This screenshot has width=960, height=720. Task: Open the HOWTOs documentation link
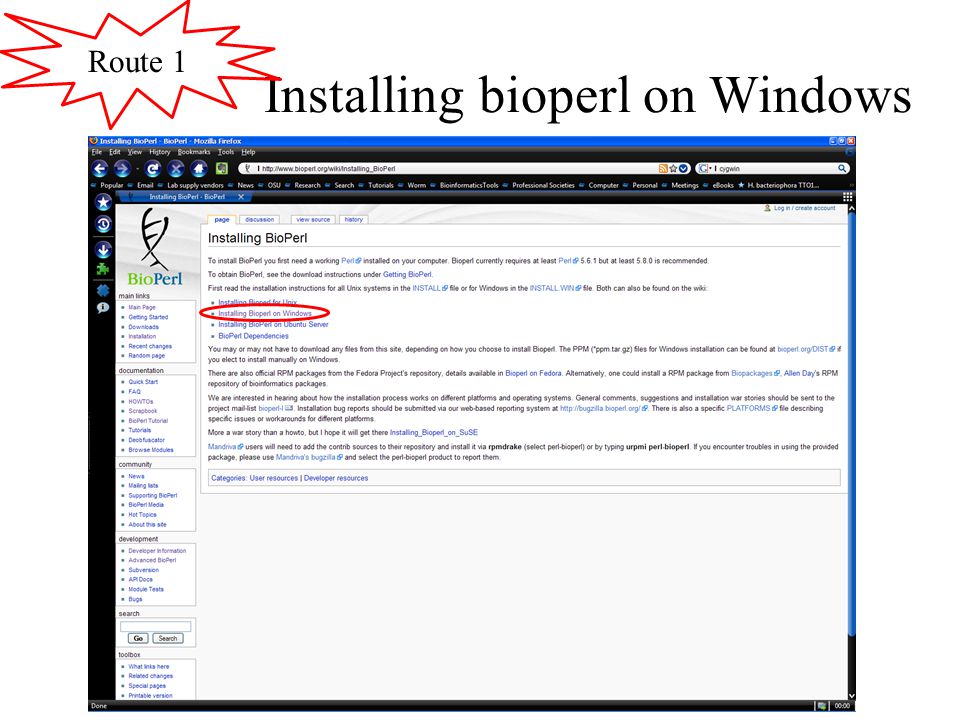tap(140, 402)
